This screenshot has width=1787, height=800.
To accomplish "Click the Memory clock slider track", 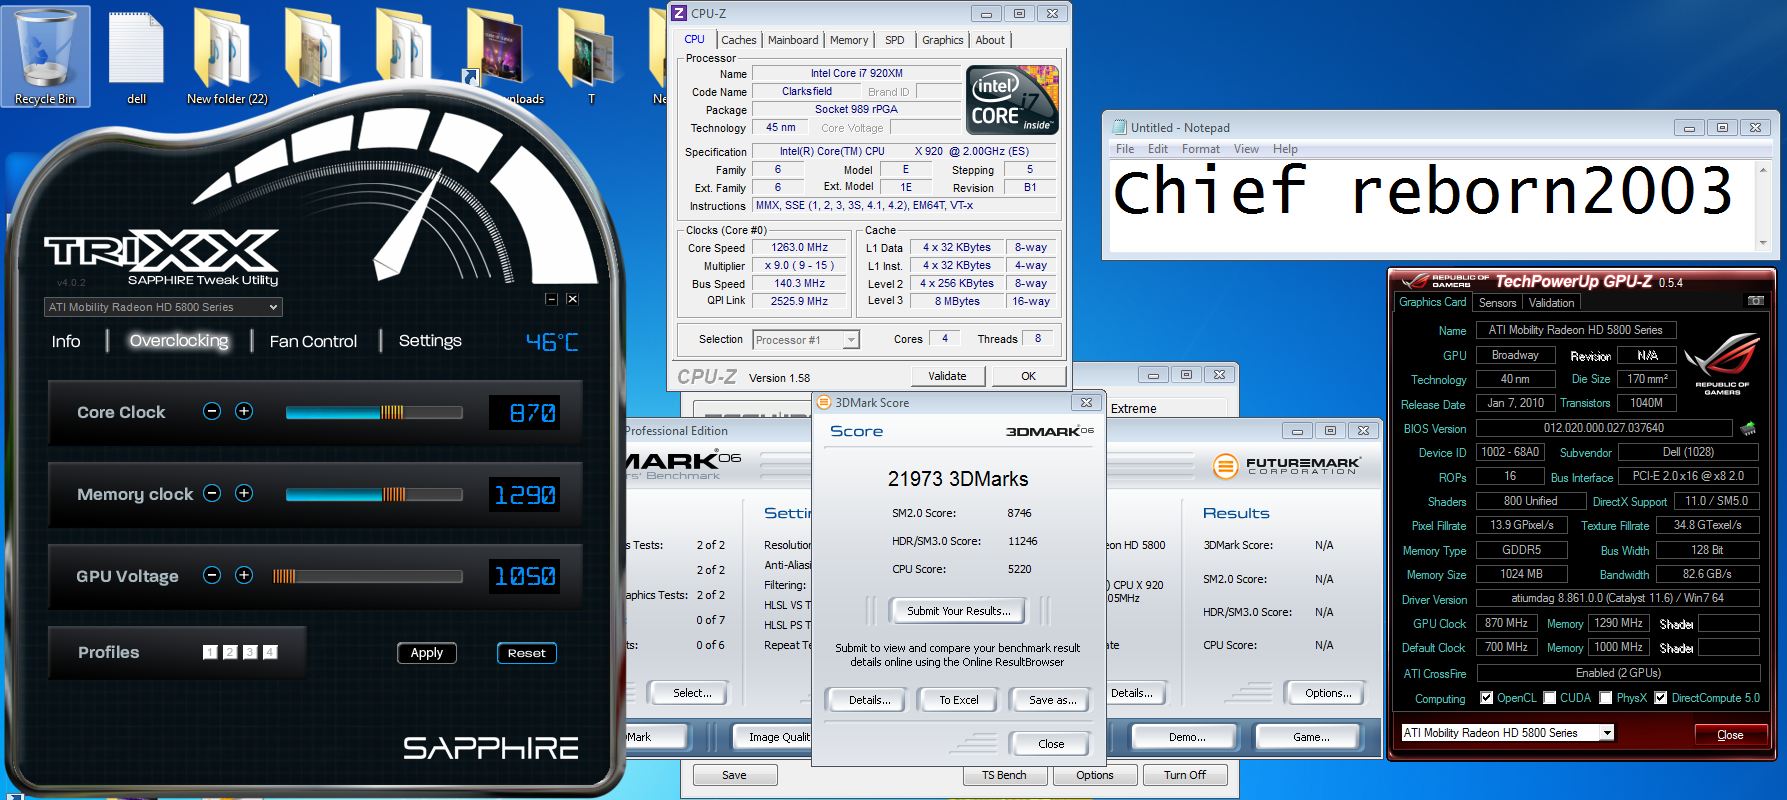I will point(374,494).
